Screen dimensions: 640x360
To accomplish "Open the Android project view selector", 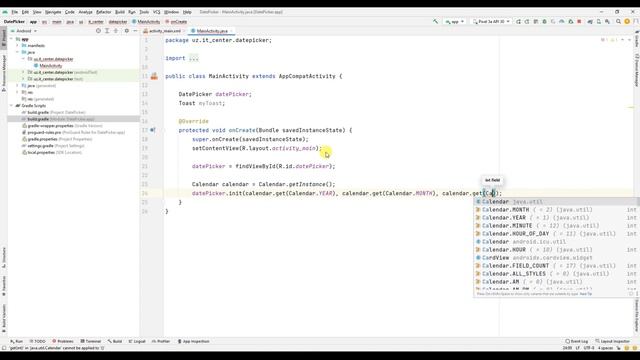I will (24, 31).
